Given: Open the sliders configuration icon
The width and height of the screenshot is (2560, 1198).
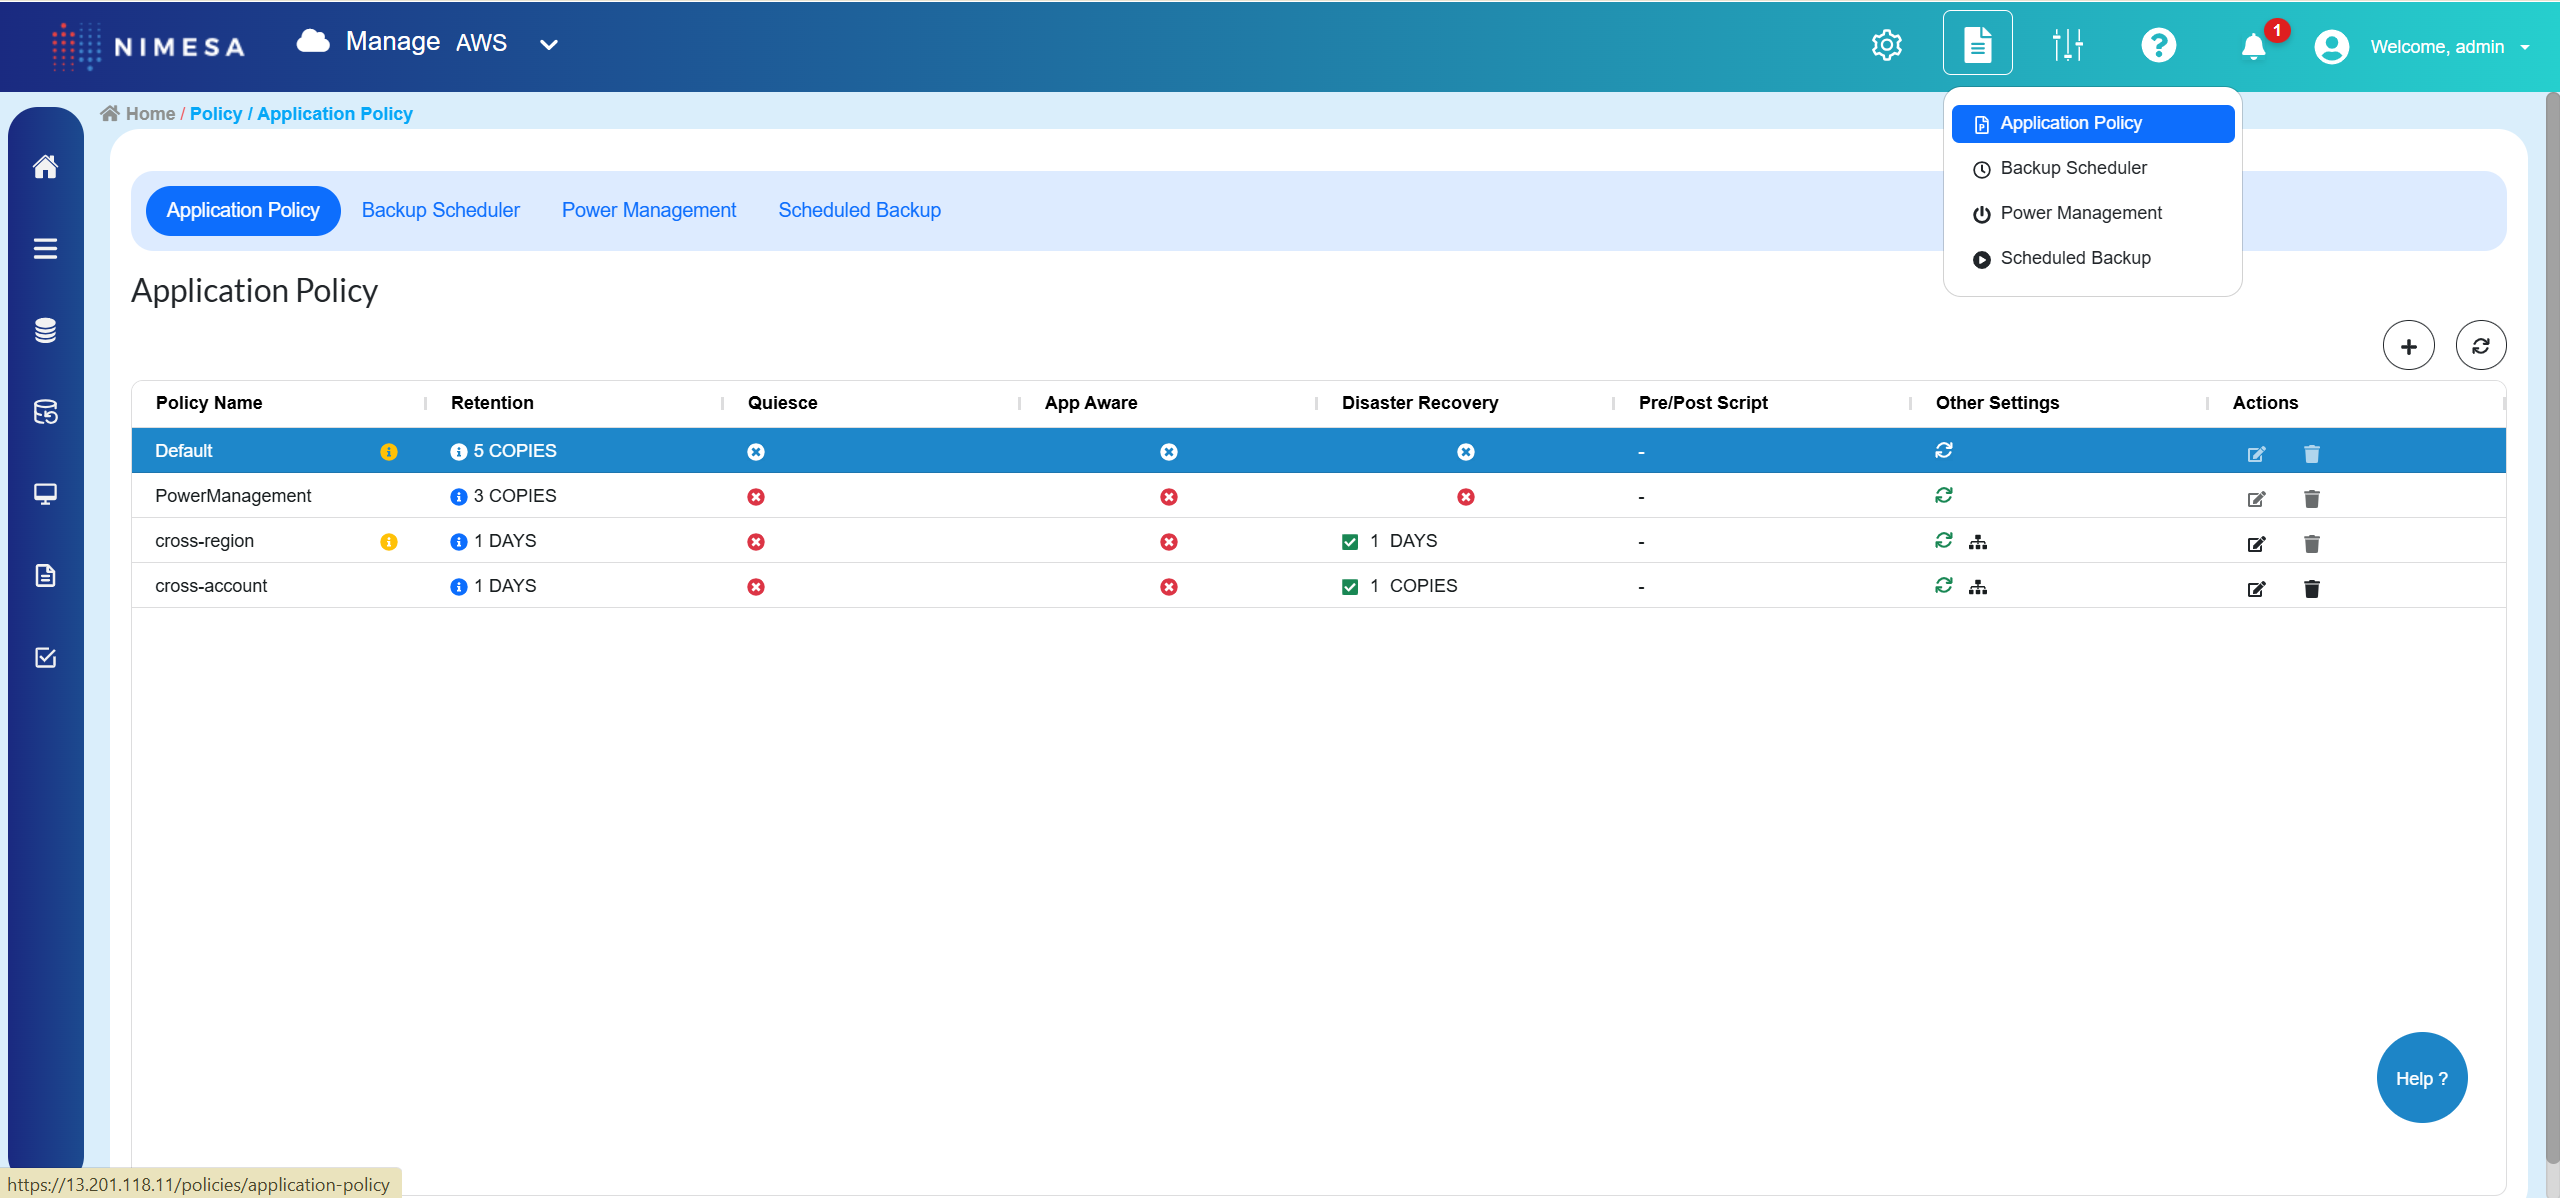Looking at the screenshot, I should tap(2067, 45).
